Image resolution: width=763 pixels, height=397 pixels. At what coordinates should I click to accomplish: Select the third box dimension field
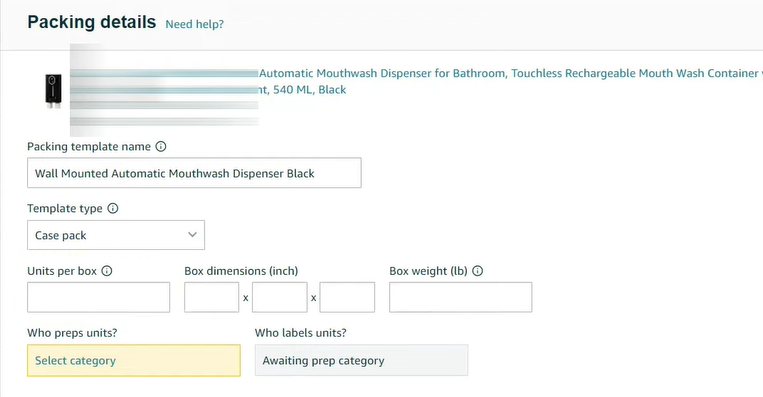347,297
